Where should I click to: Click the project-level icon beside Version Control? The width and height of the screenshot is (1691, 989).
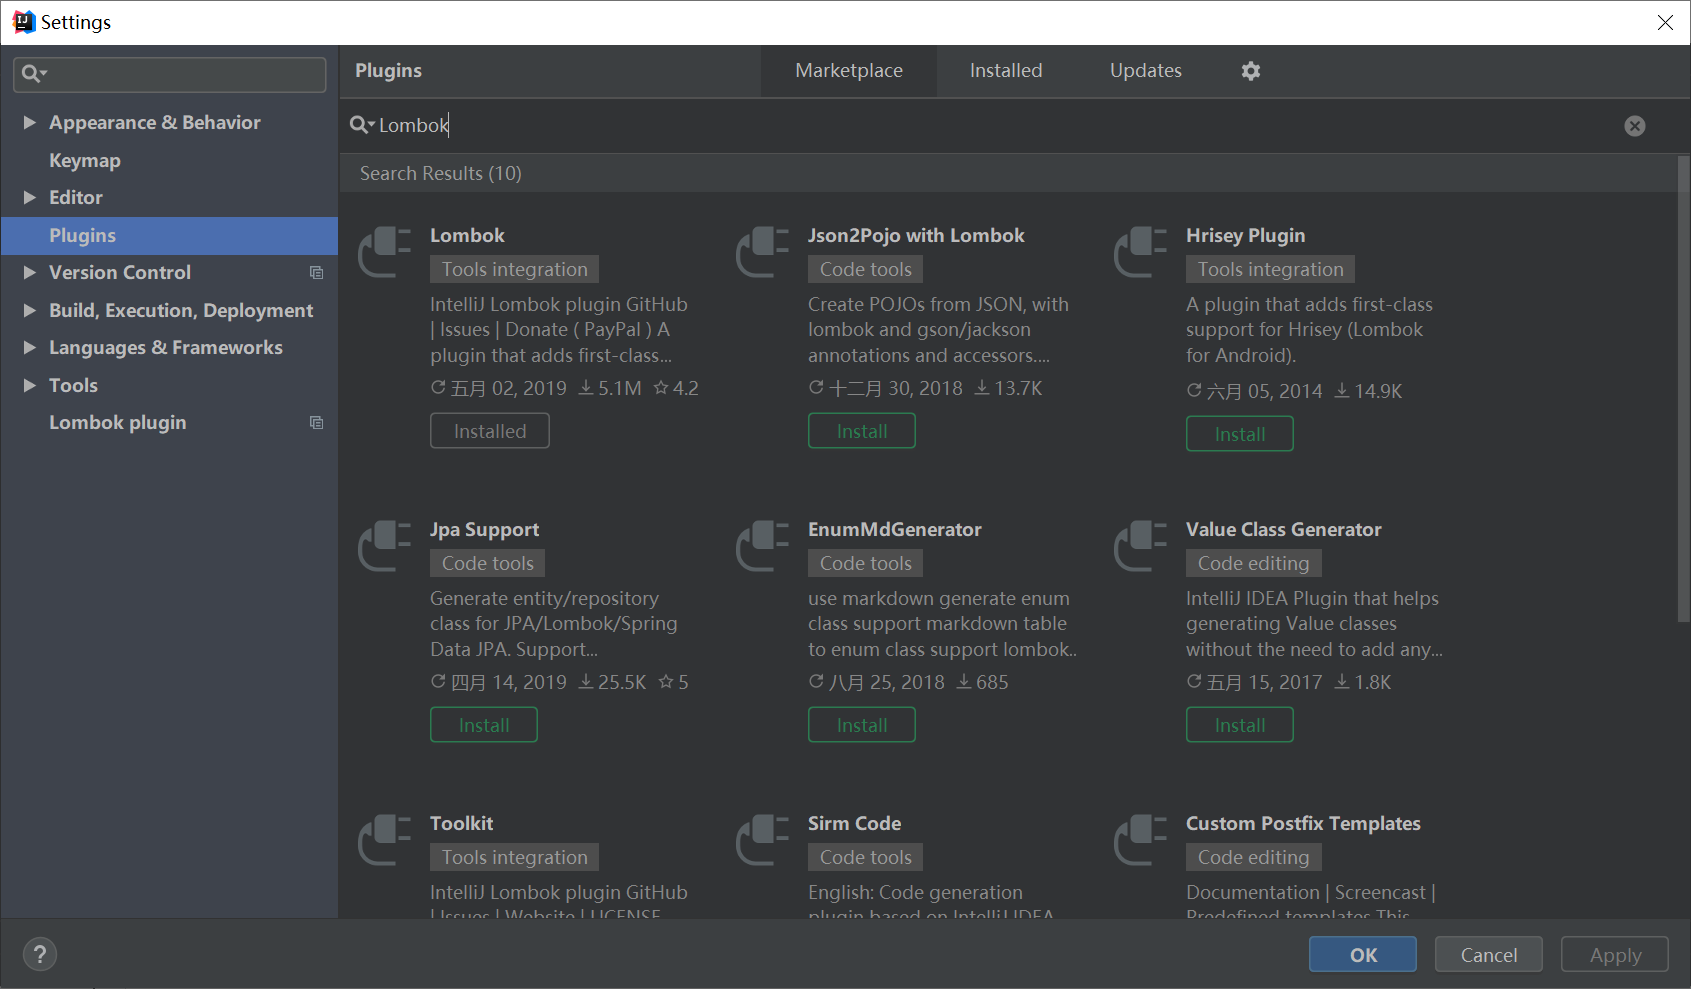tap(316, 273)
